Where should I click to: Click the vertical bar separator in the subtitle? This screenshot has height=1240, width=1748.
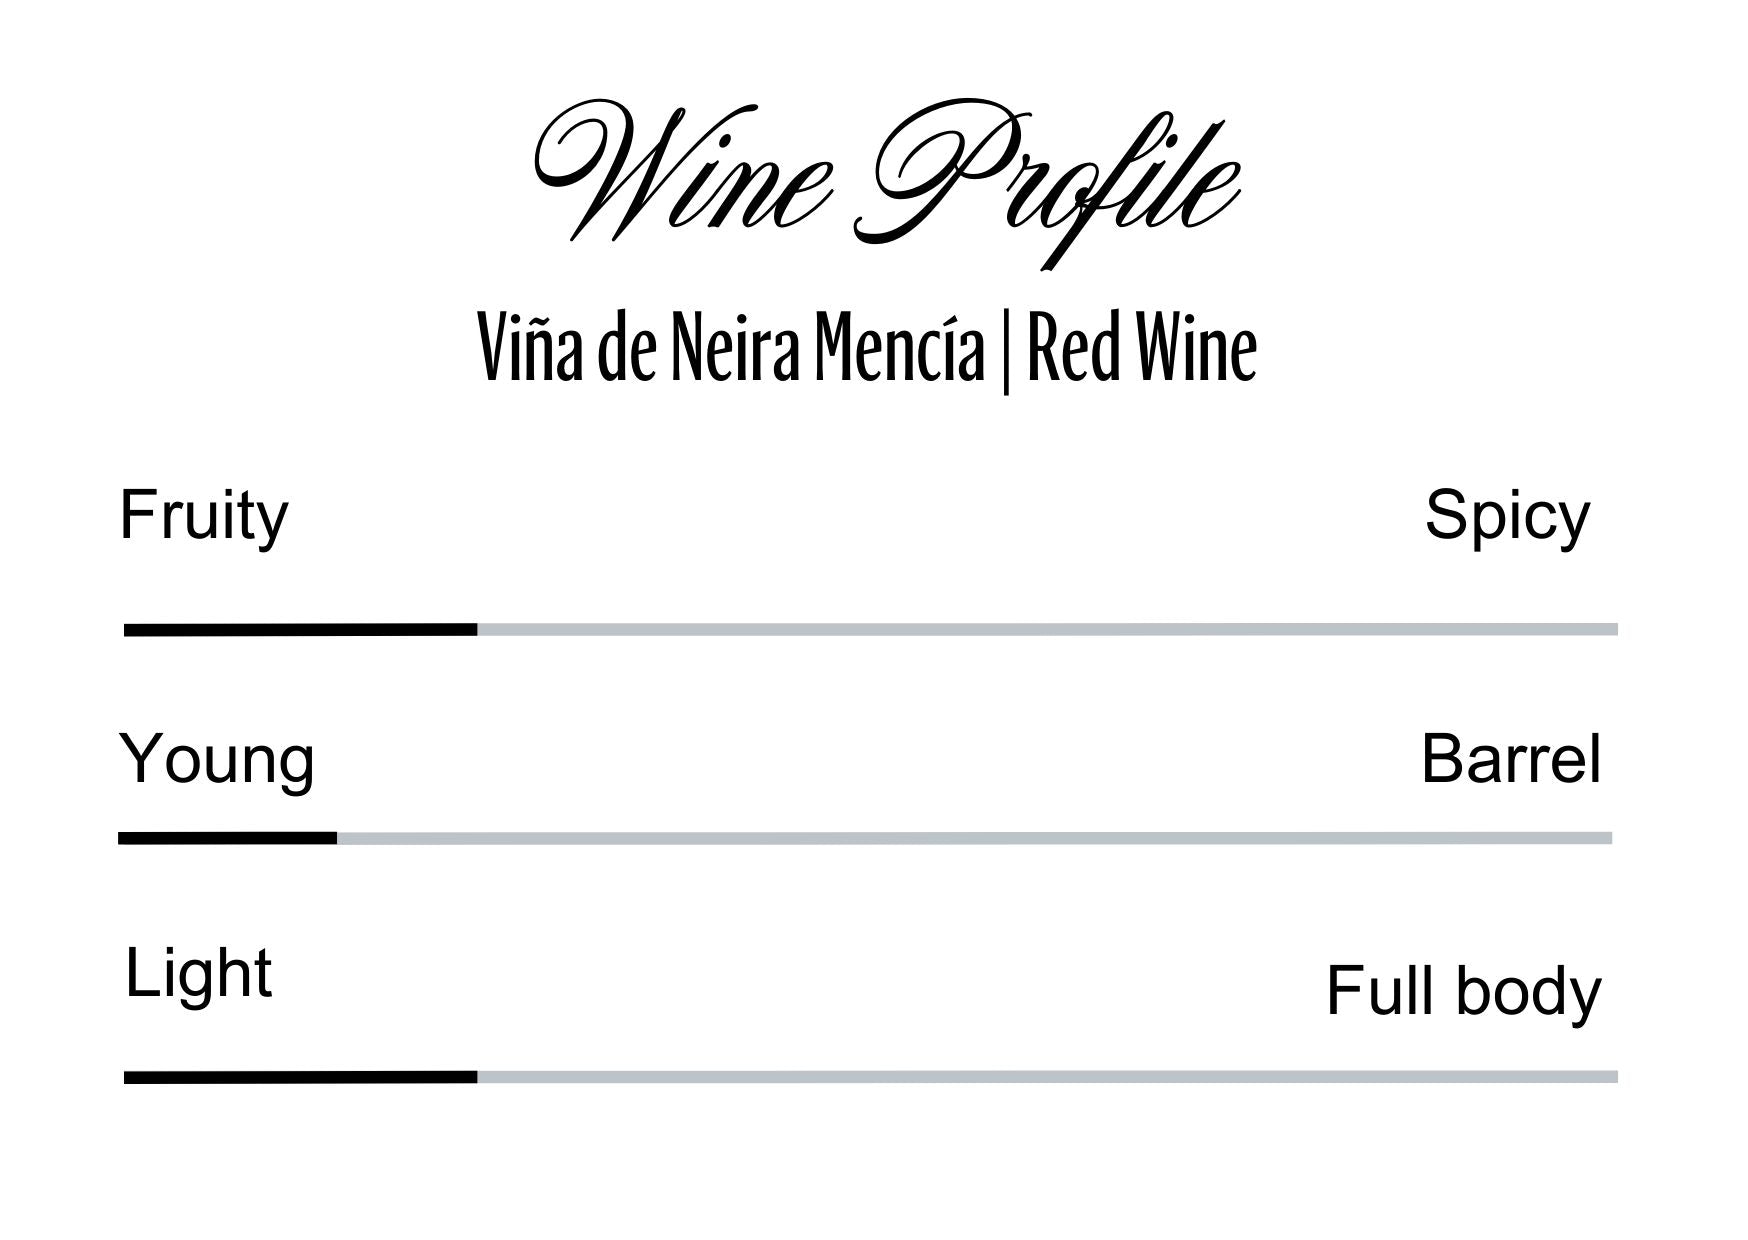1005,352
